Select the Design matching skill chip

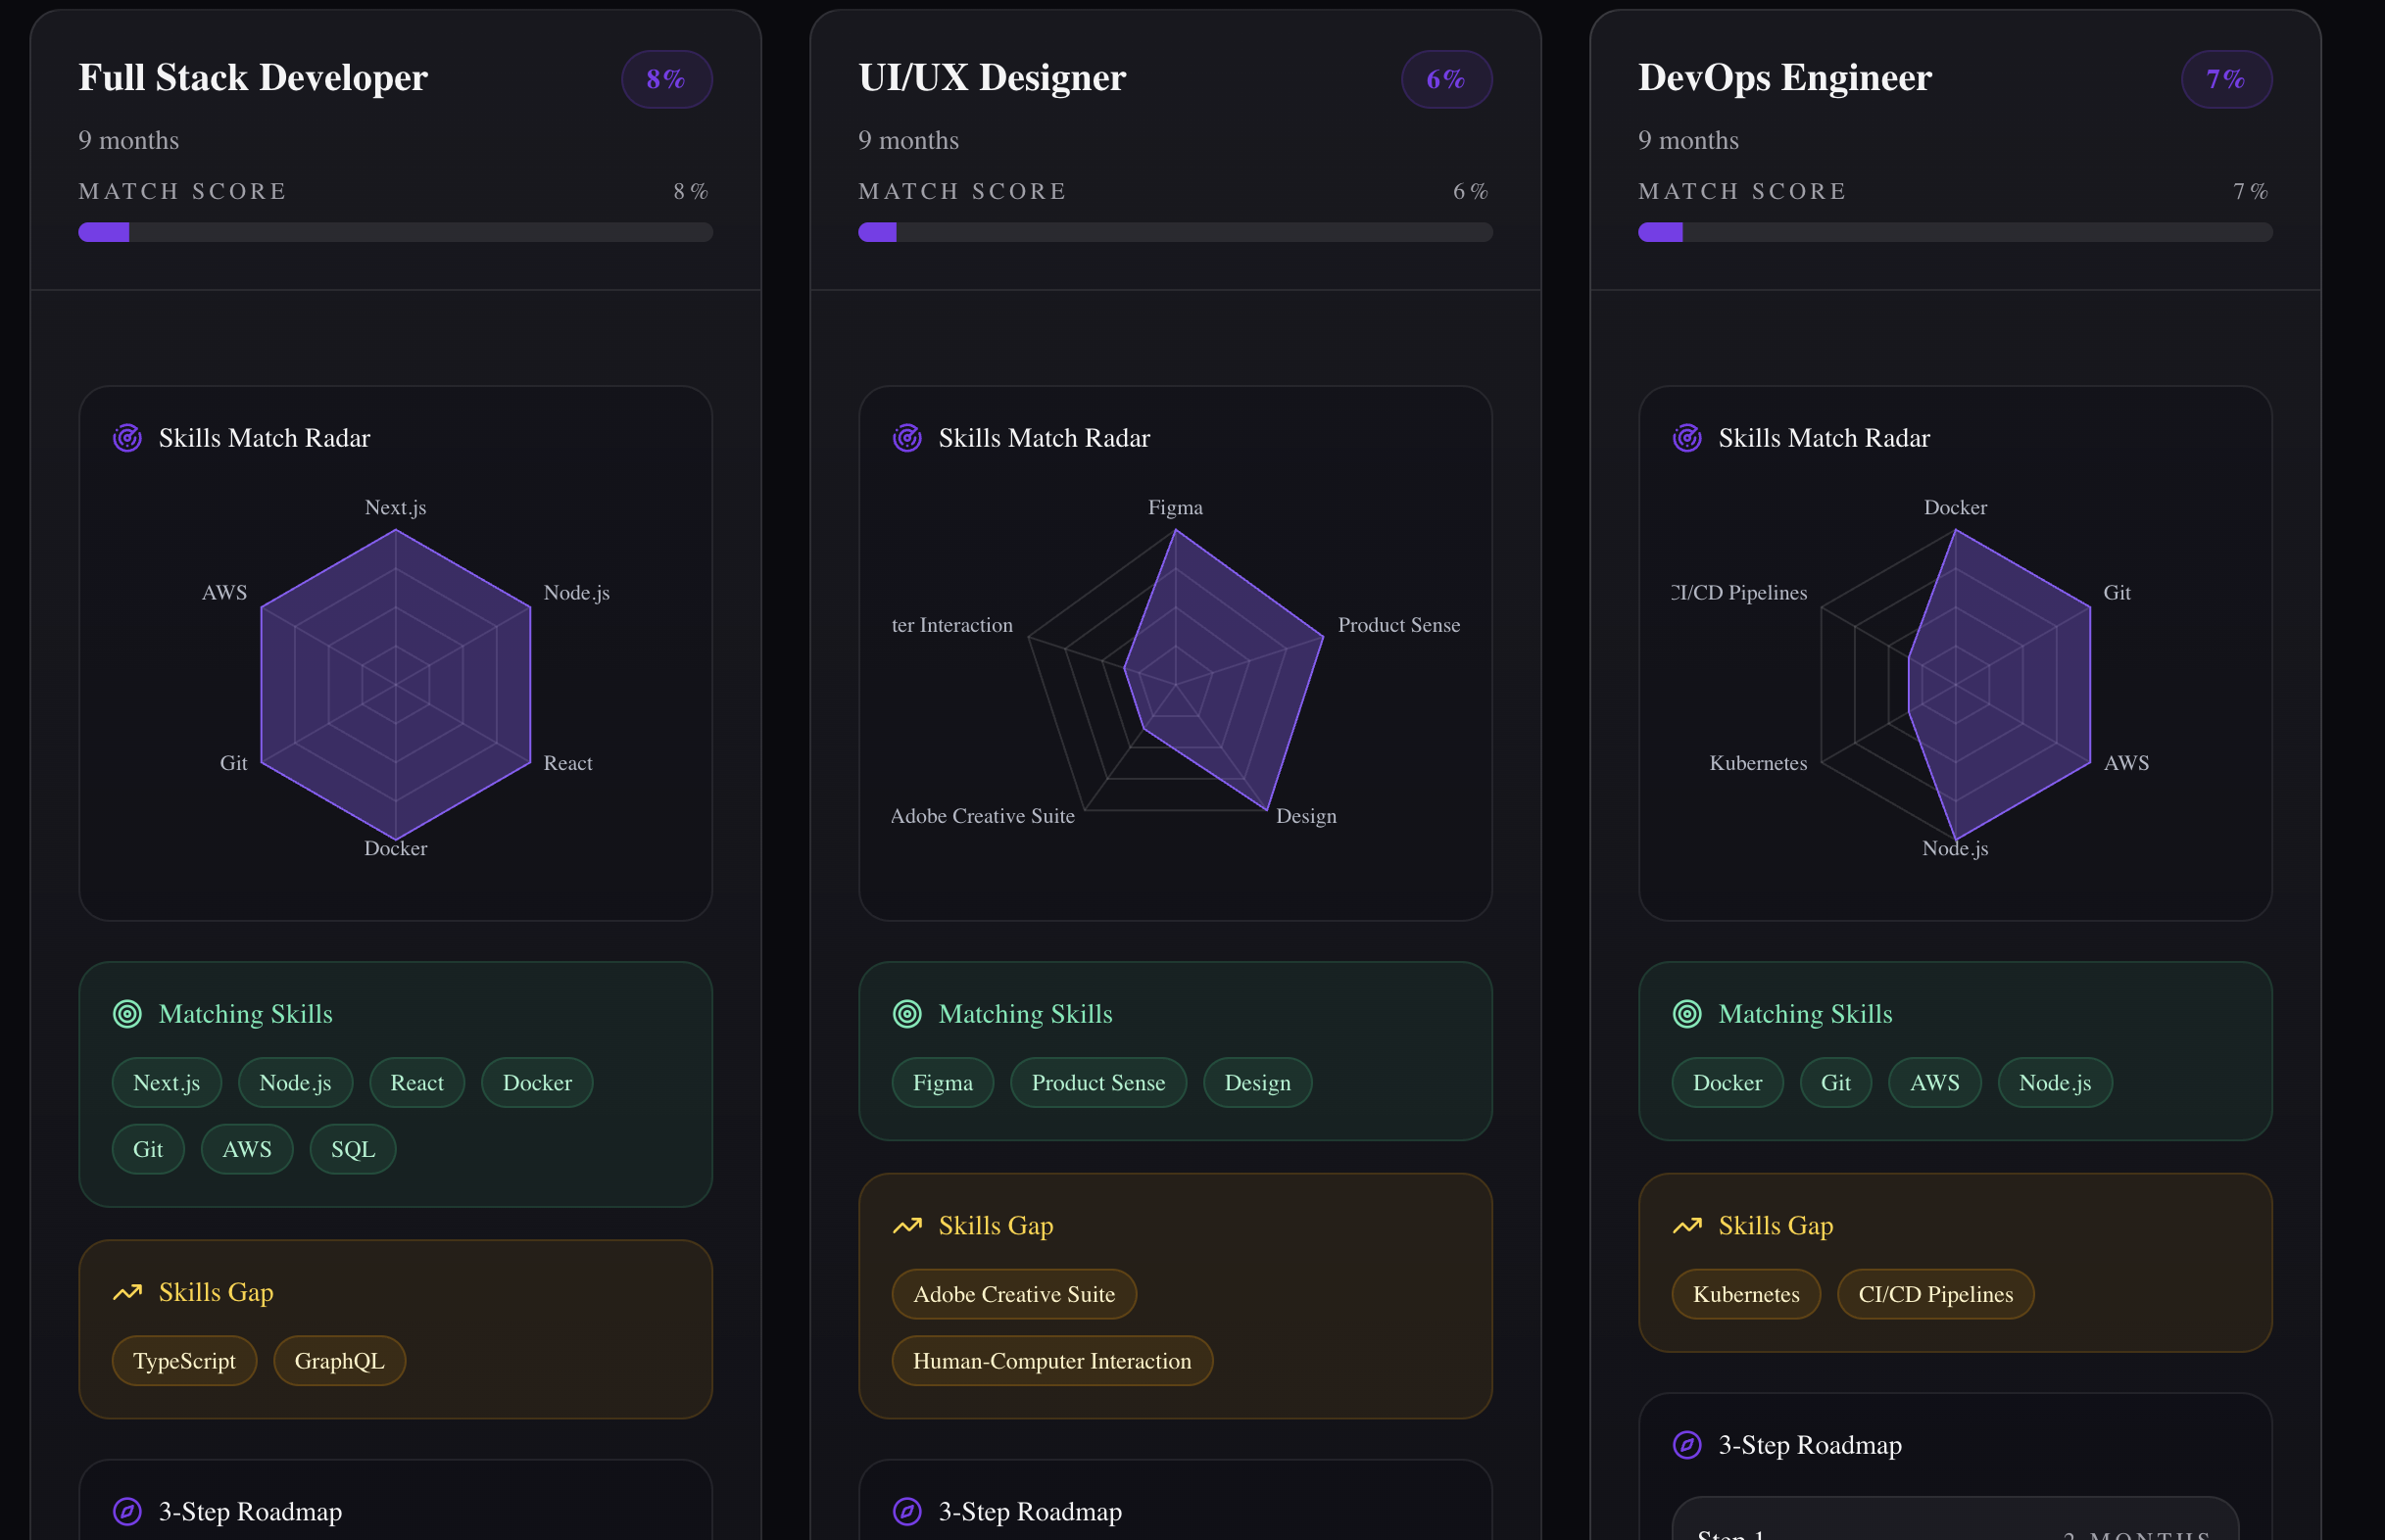[x=1258, y=1083]
